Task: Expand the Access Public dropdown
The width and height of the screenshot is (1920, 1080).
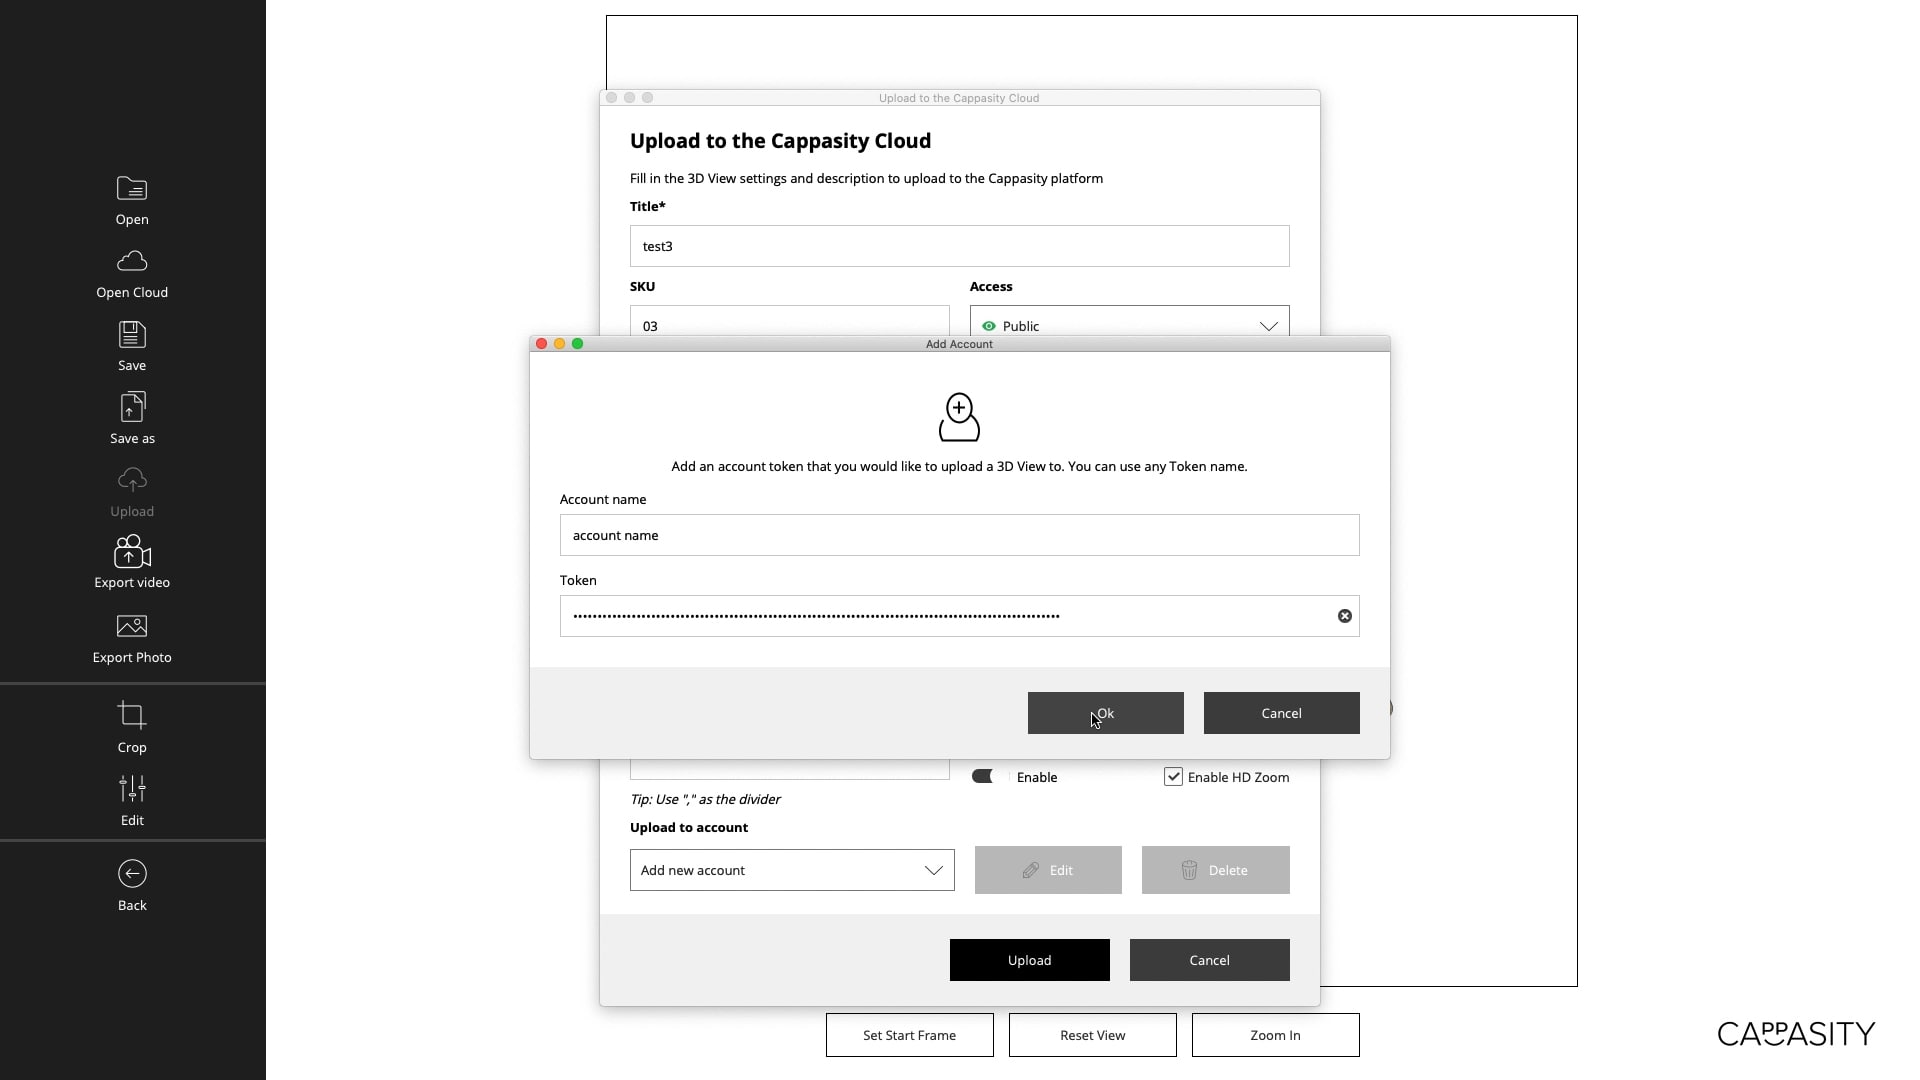Action: (1130, 326)
